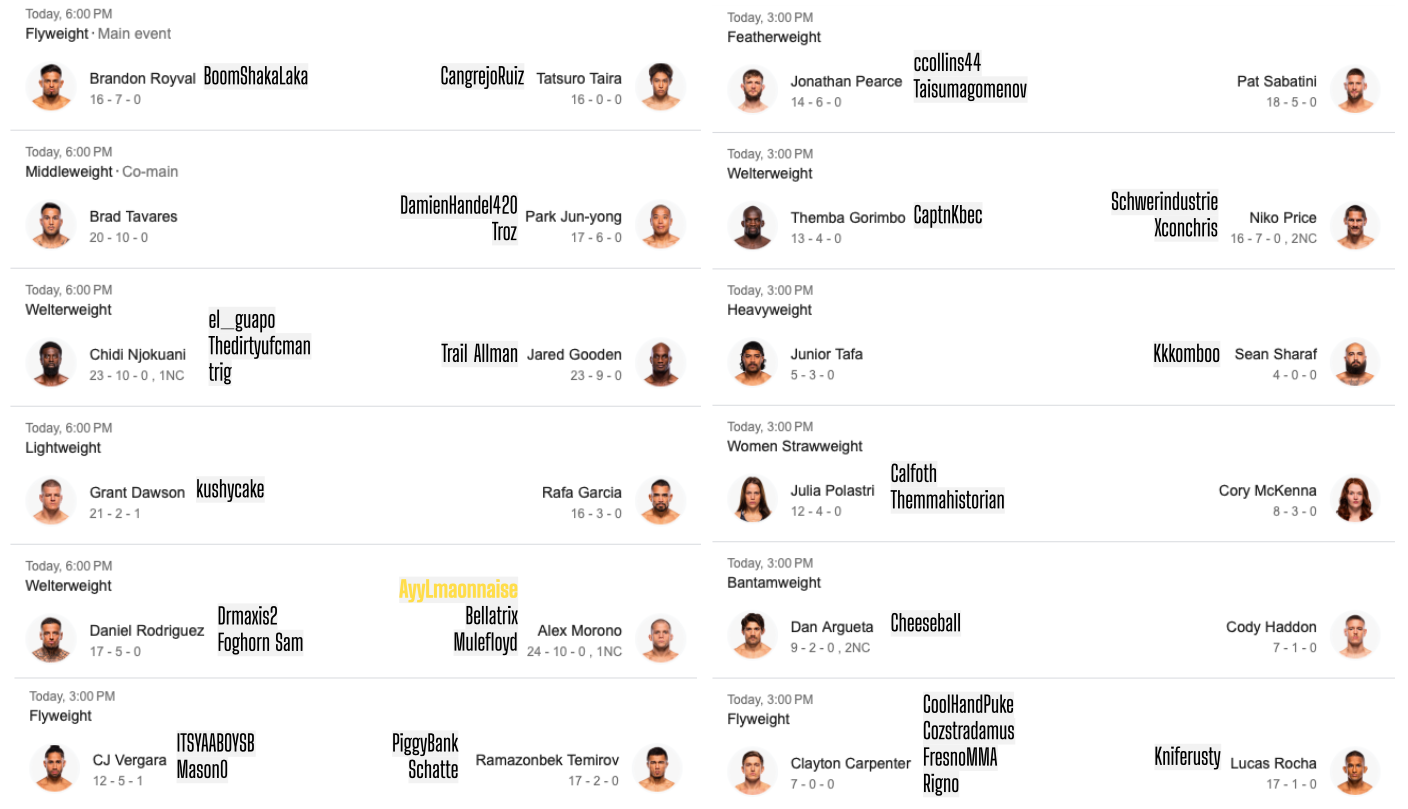Click the yellow AyyLmaonnaise username

point(458,589)
